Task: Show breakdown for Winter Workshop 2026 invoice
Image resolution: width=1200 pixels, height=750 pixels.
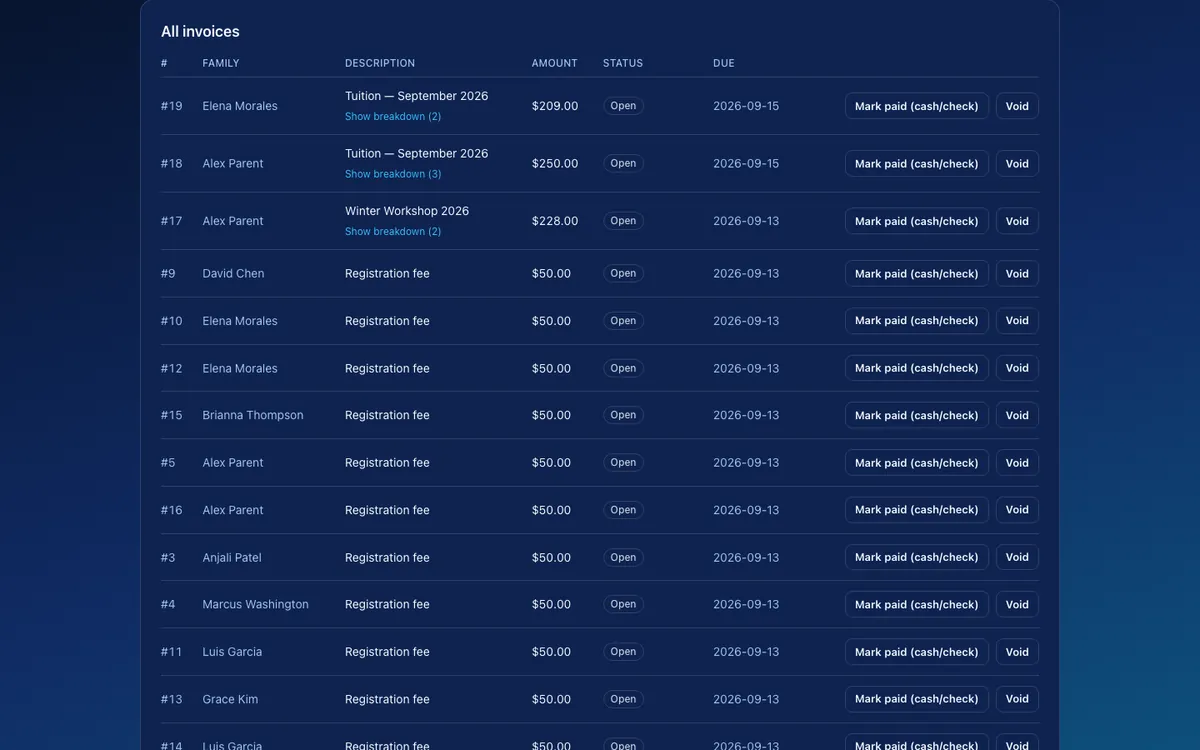Action: click(393, 232)
